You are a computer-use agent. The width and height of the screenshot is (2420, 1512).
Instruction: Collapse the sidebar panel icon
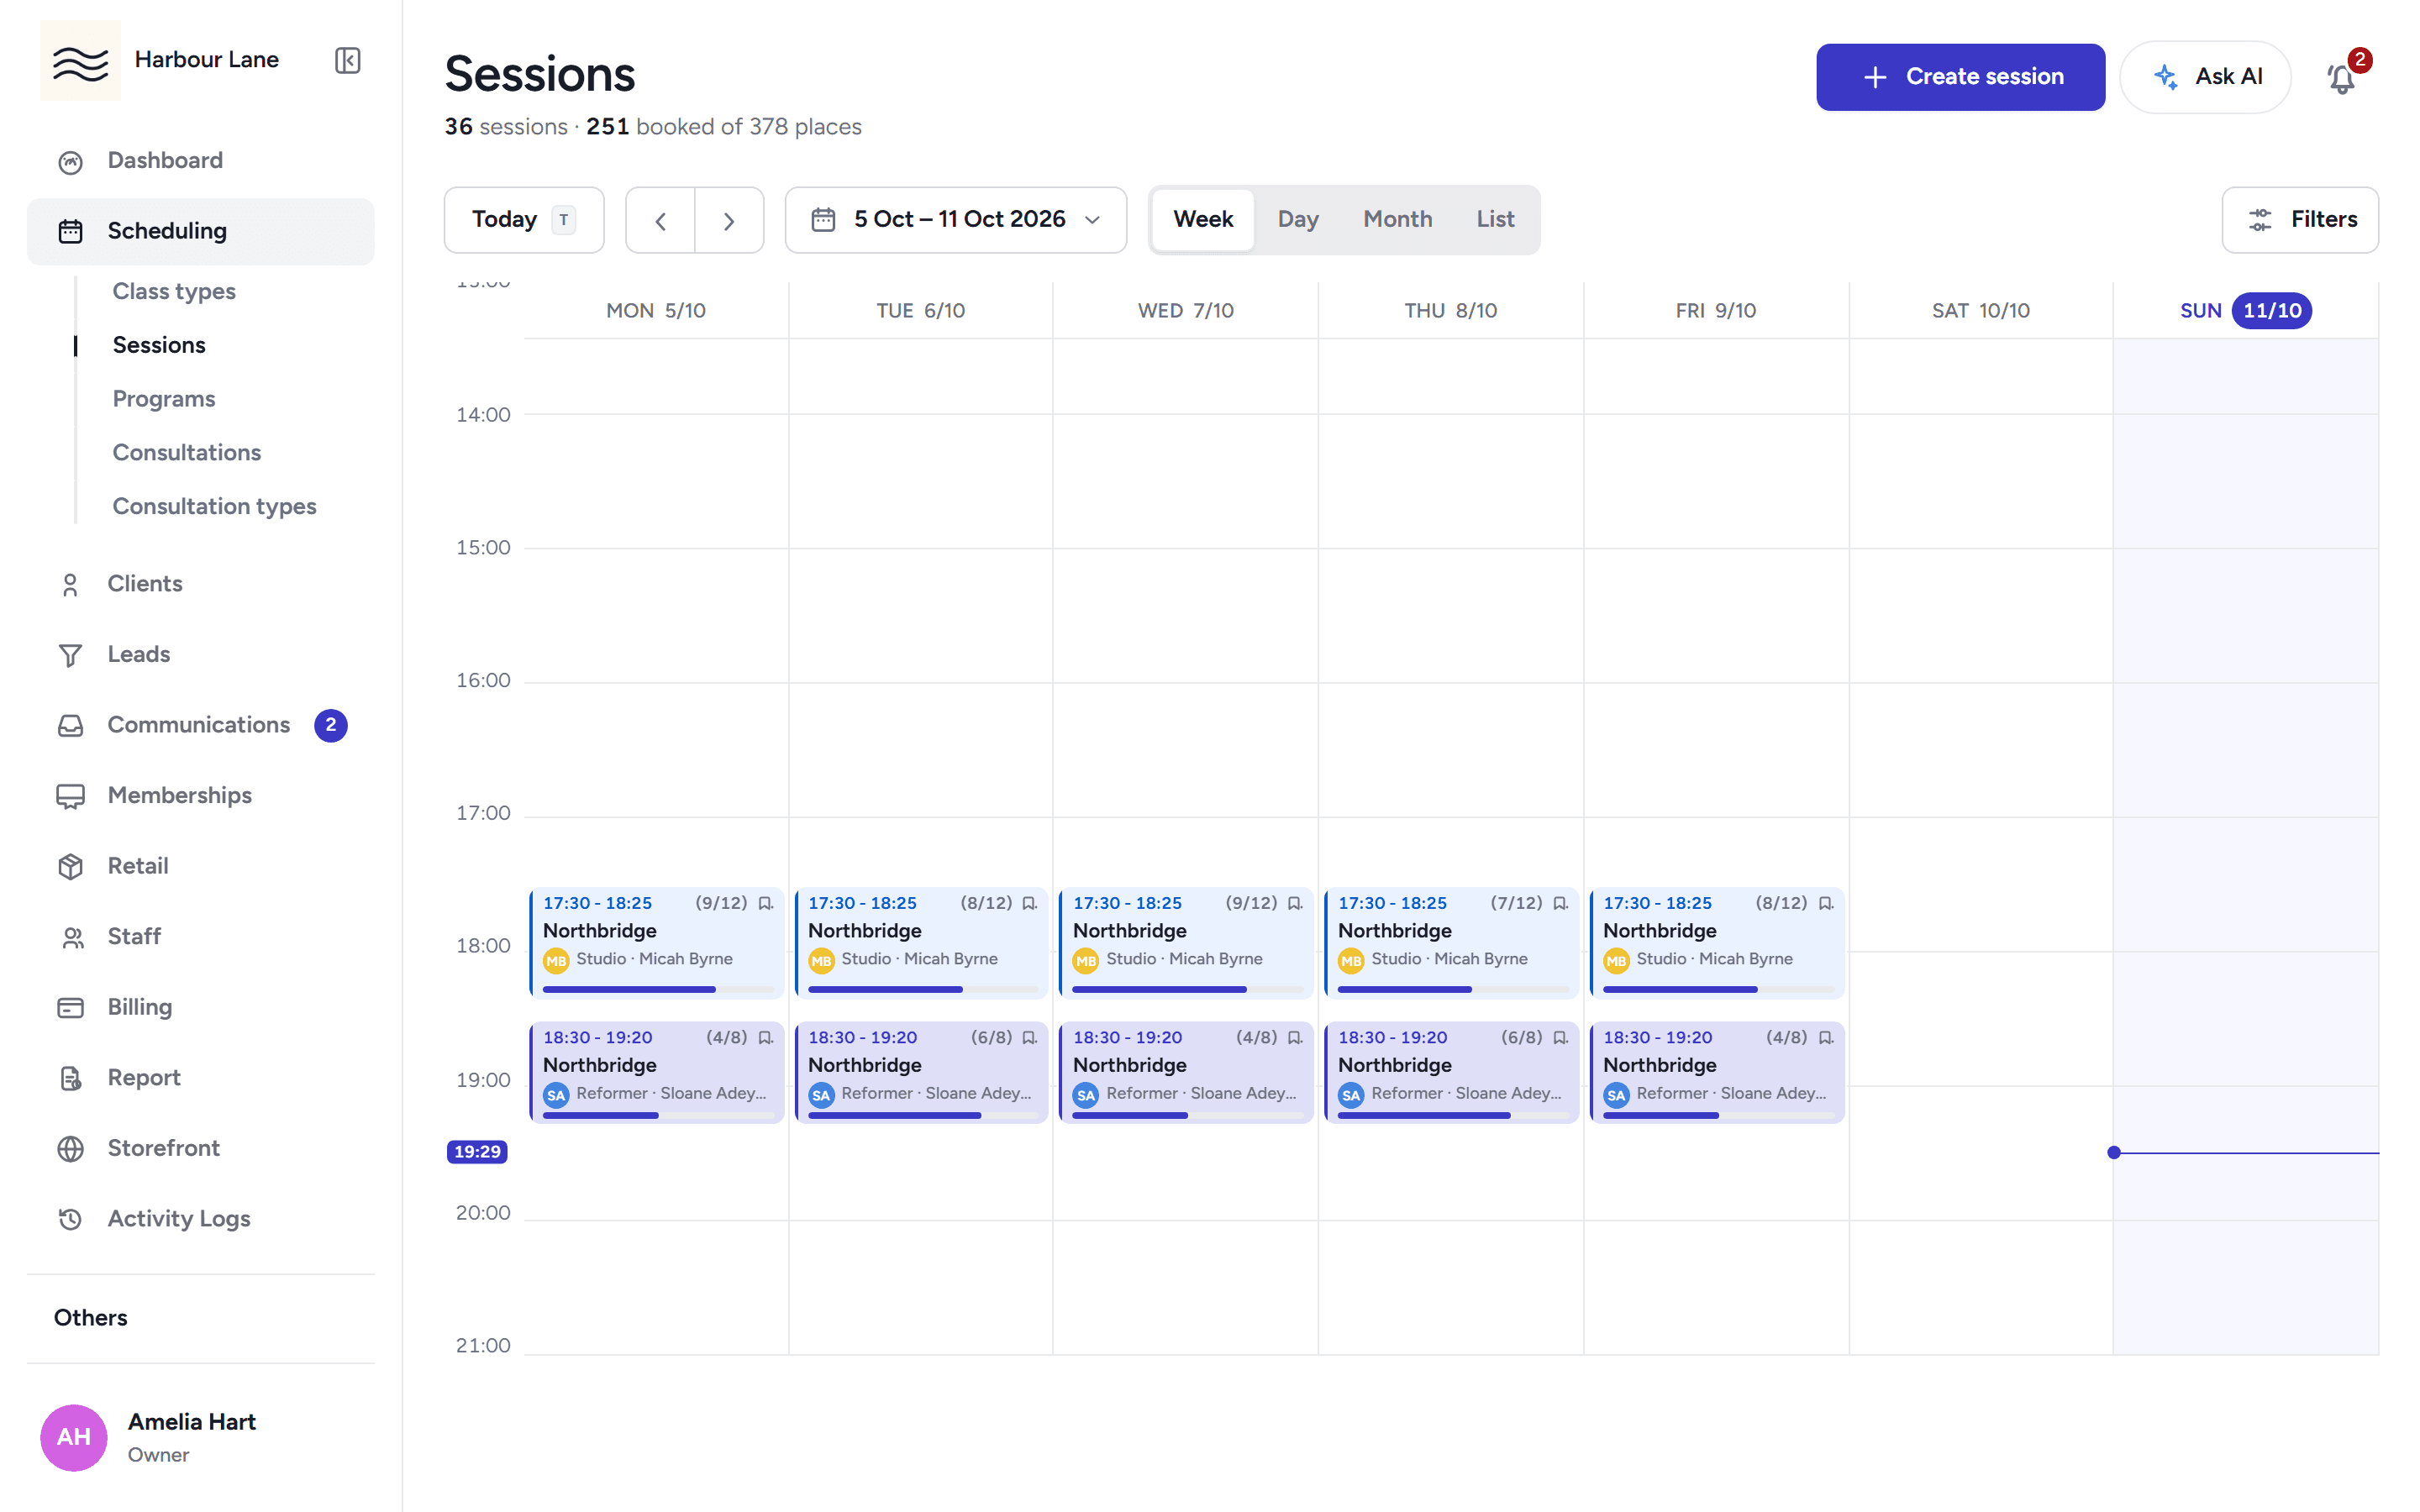[347, 60]
